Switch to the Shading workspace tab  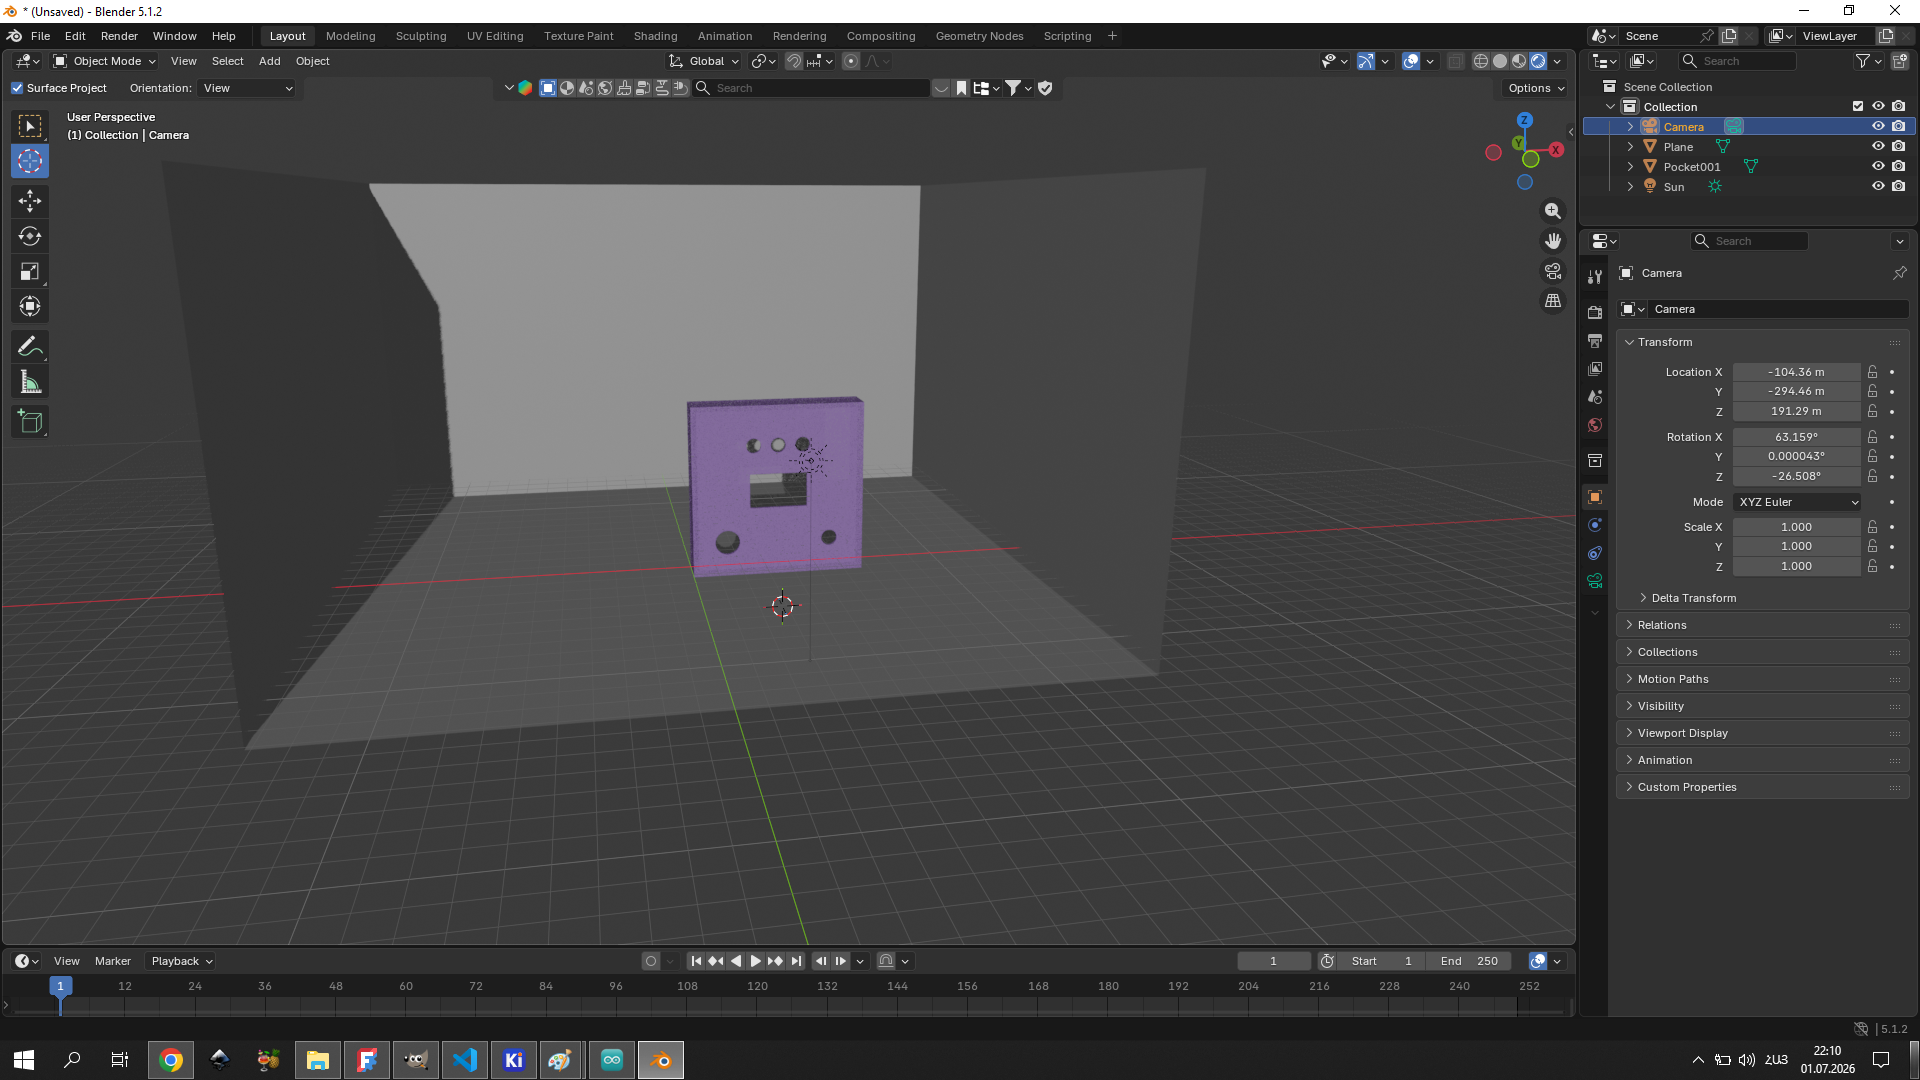(655, 36)
